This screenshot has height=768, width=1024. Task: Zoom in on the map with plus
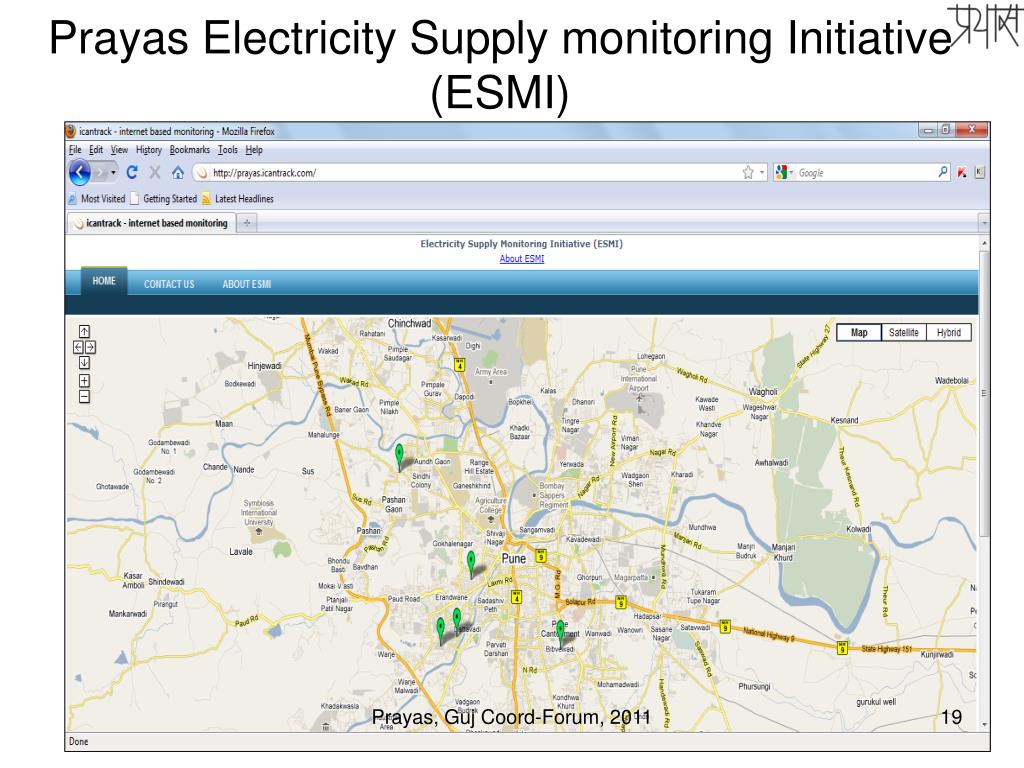coord(84,381)
